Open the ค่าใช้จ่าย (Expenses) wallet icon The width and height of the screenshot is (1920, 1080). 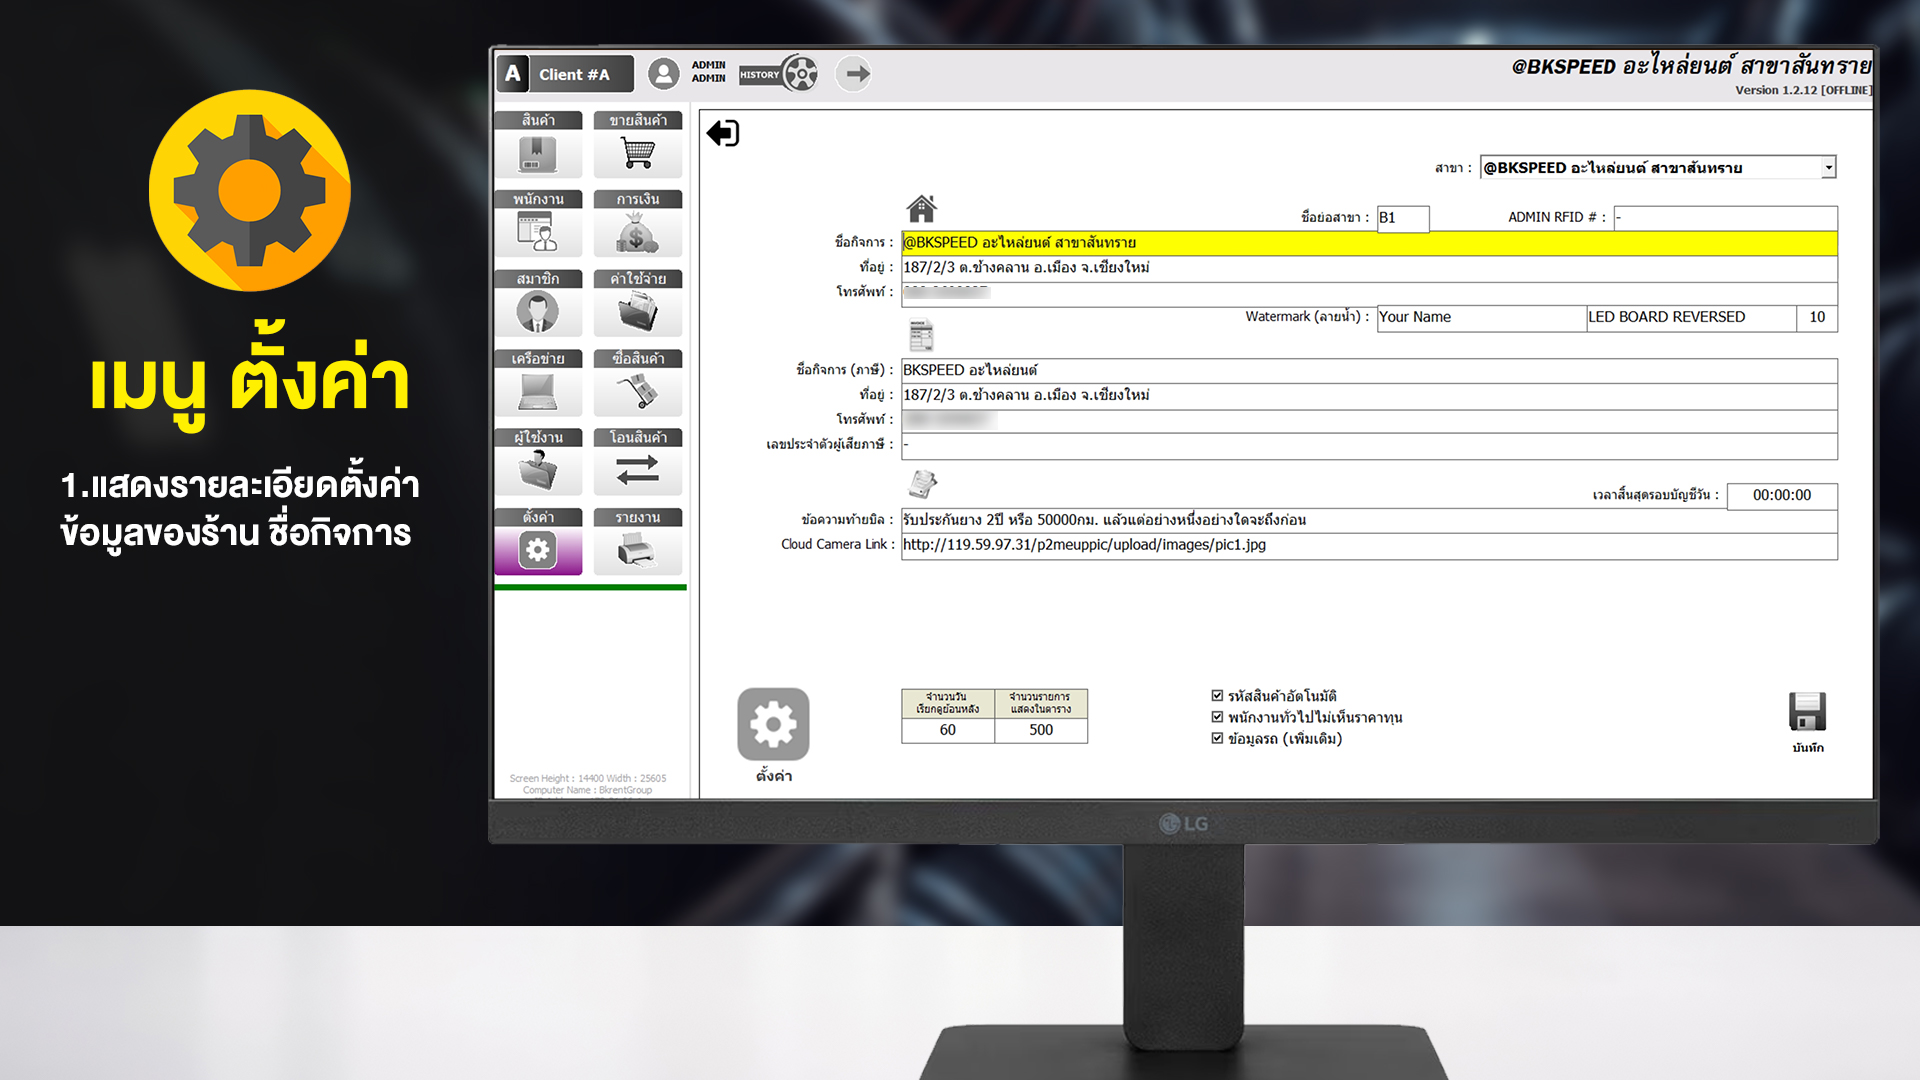[x=638, y=303]
